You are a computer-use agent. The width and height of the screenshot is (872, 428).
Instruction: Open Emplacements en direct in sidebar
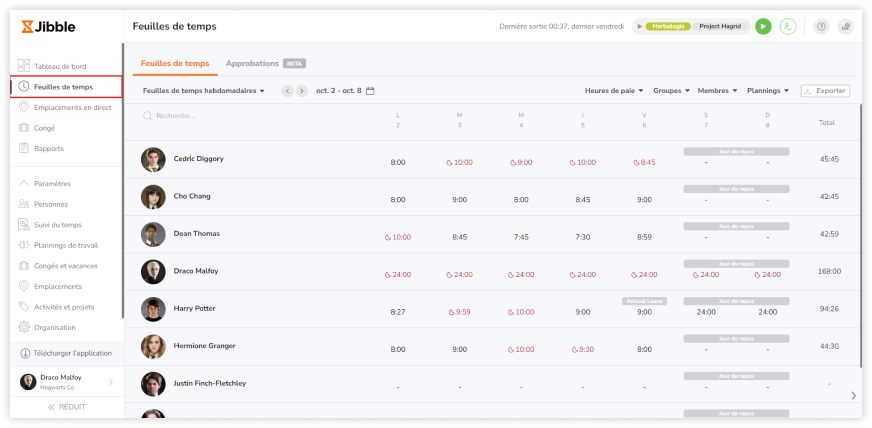[x=66, y=107]
